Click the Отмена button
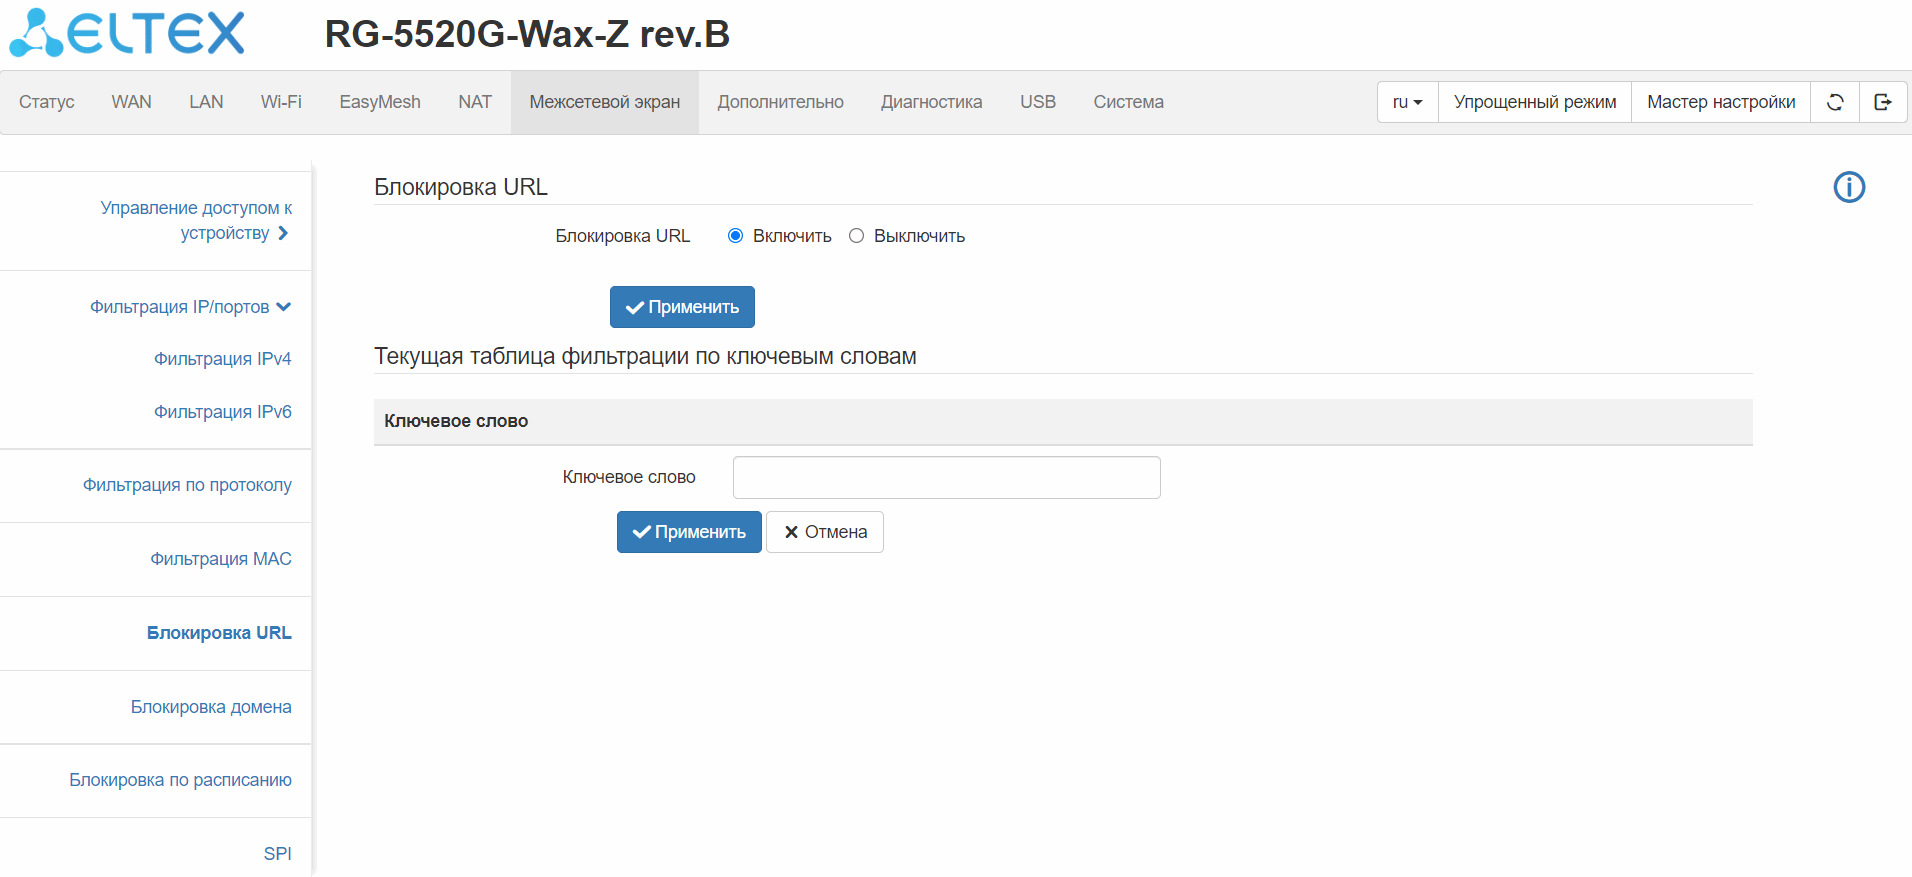Image resolution: width=1912 pixels, height=877 pixels. [825, 532]
